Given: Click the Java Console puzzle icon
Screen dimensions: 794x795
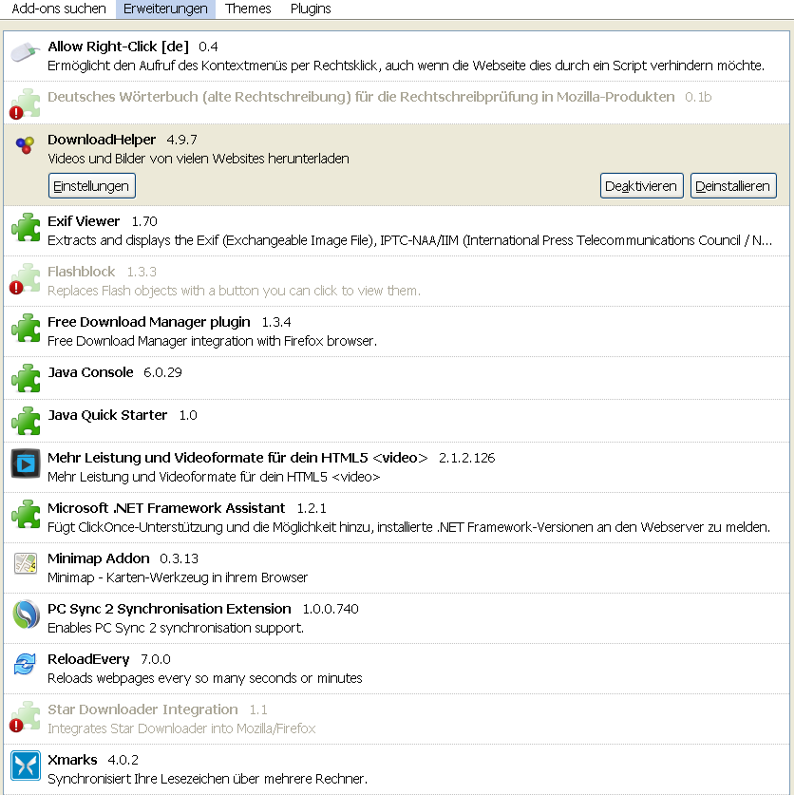Looking at the screenshot, I should (25, 378).
